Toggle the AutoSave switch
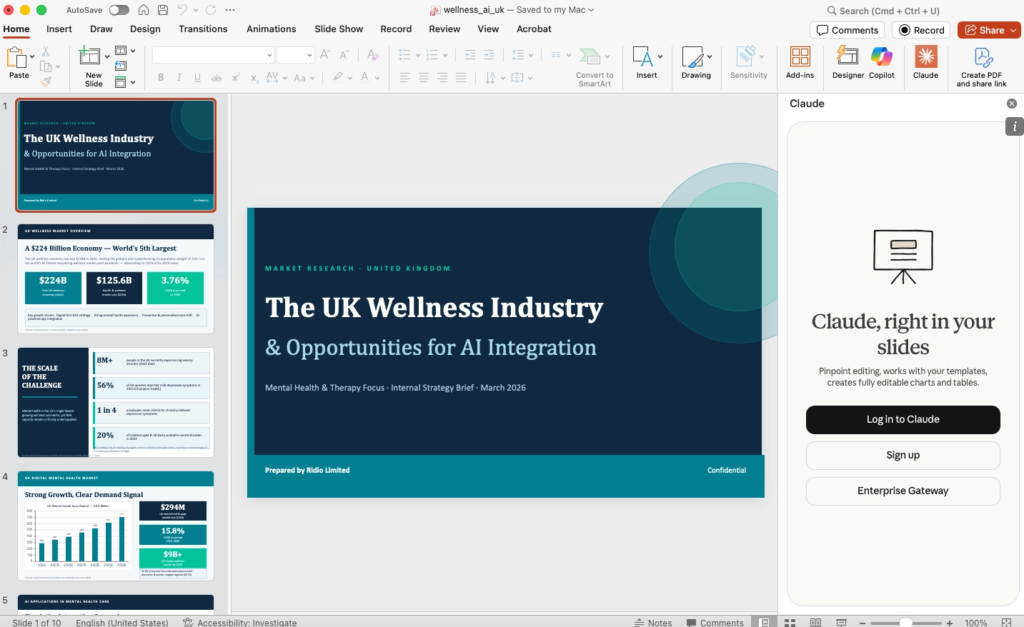The height and width of the screenshot is (627, 1024). [x=119, y=10]
